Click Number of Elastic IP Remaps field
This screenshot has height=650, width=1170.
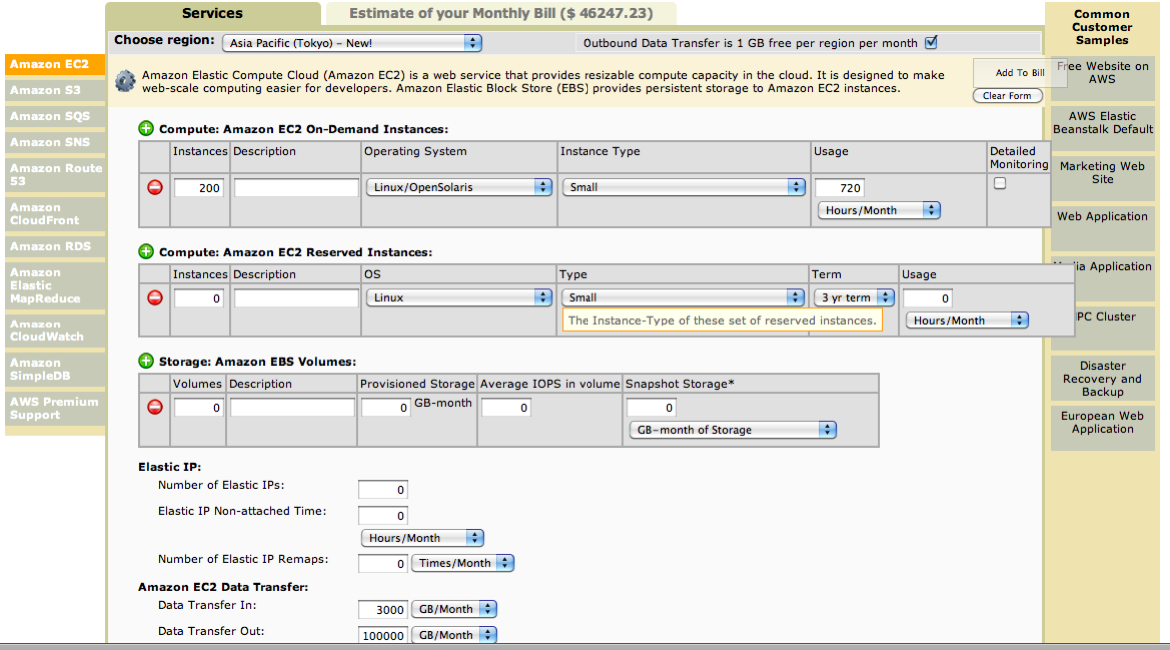[x=383, y=563]
